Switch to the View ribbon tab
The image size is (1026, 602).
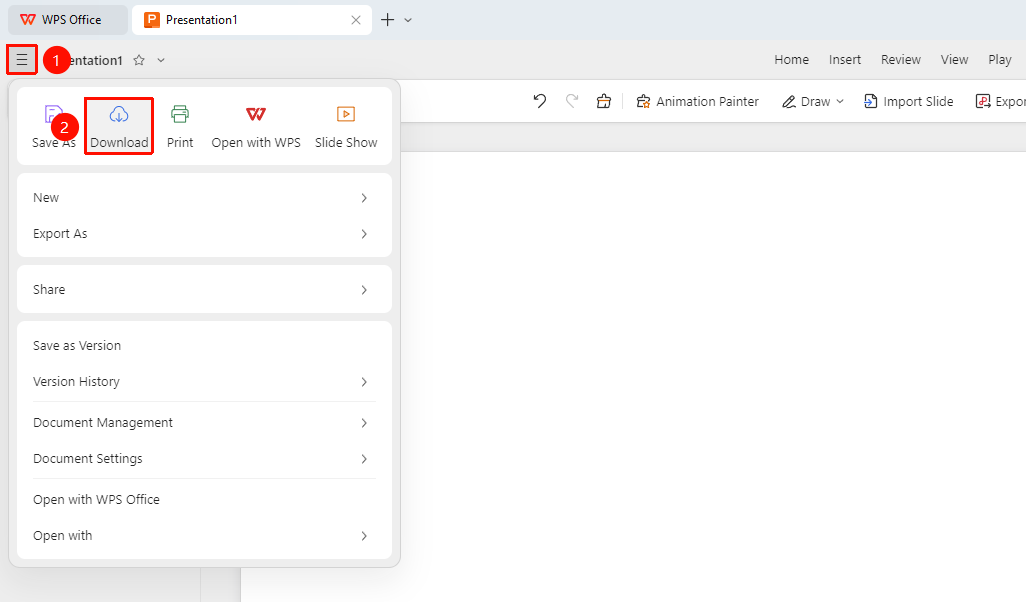click(x=955, y=60)
